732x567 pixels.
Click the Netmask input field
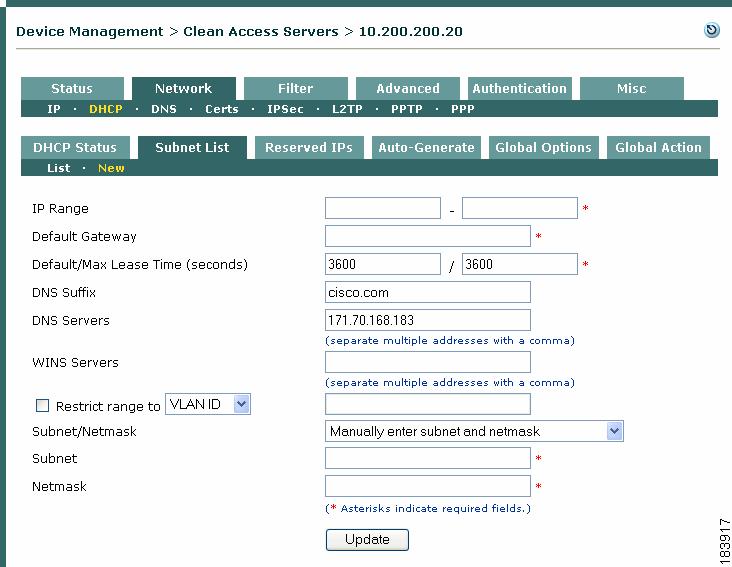(428, 486)
